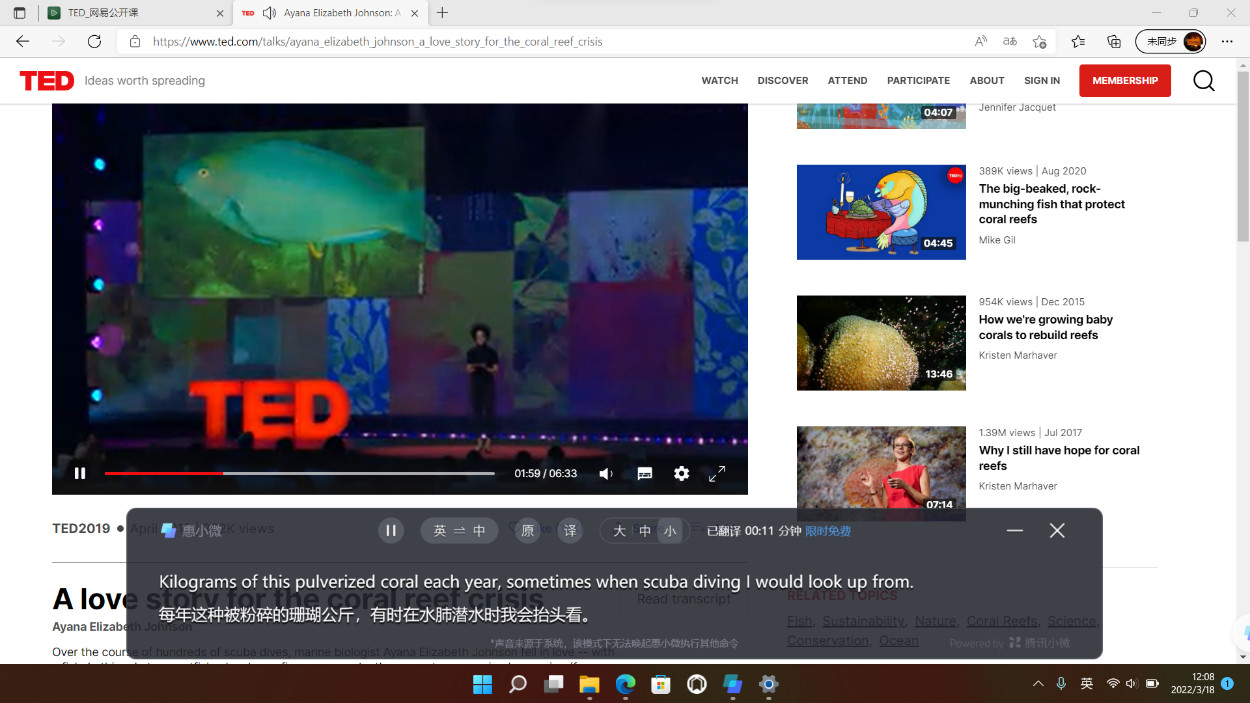Screen dimensions: 1250x703
Task: Minimize the translation overlay panel
Action: coord(1015,531)
